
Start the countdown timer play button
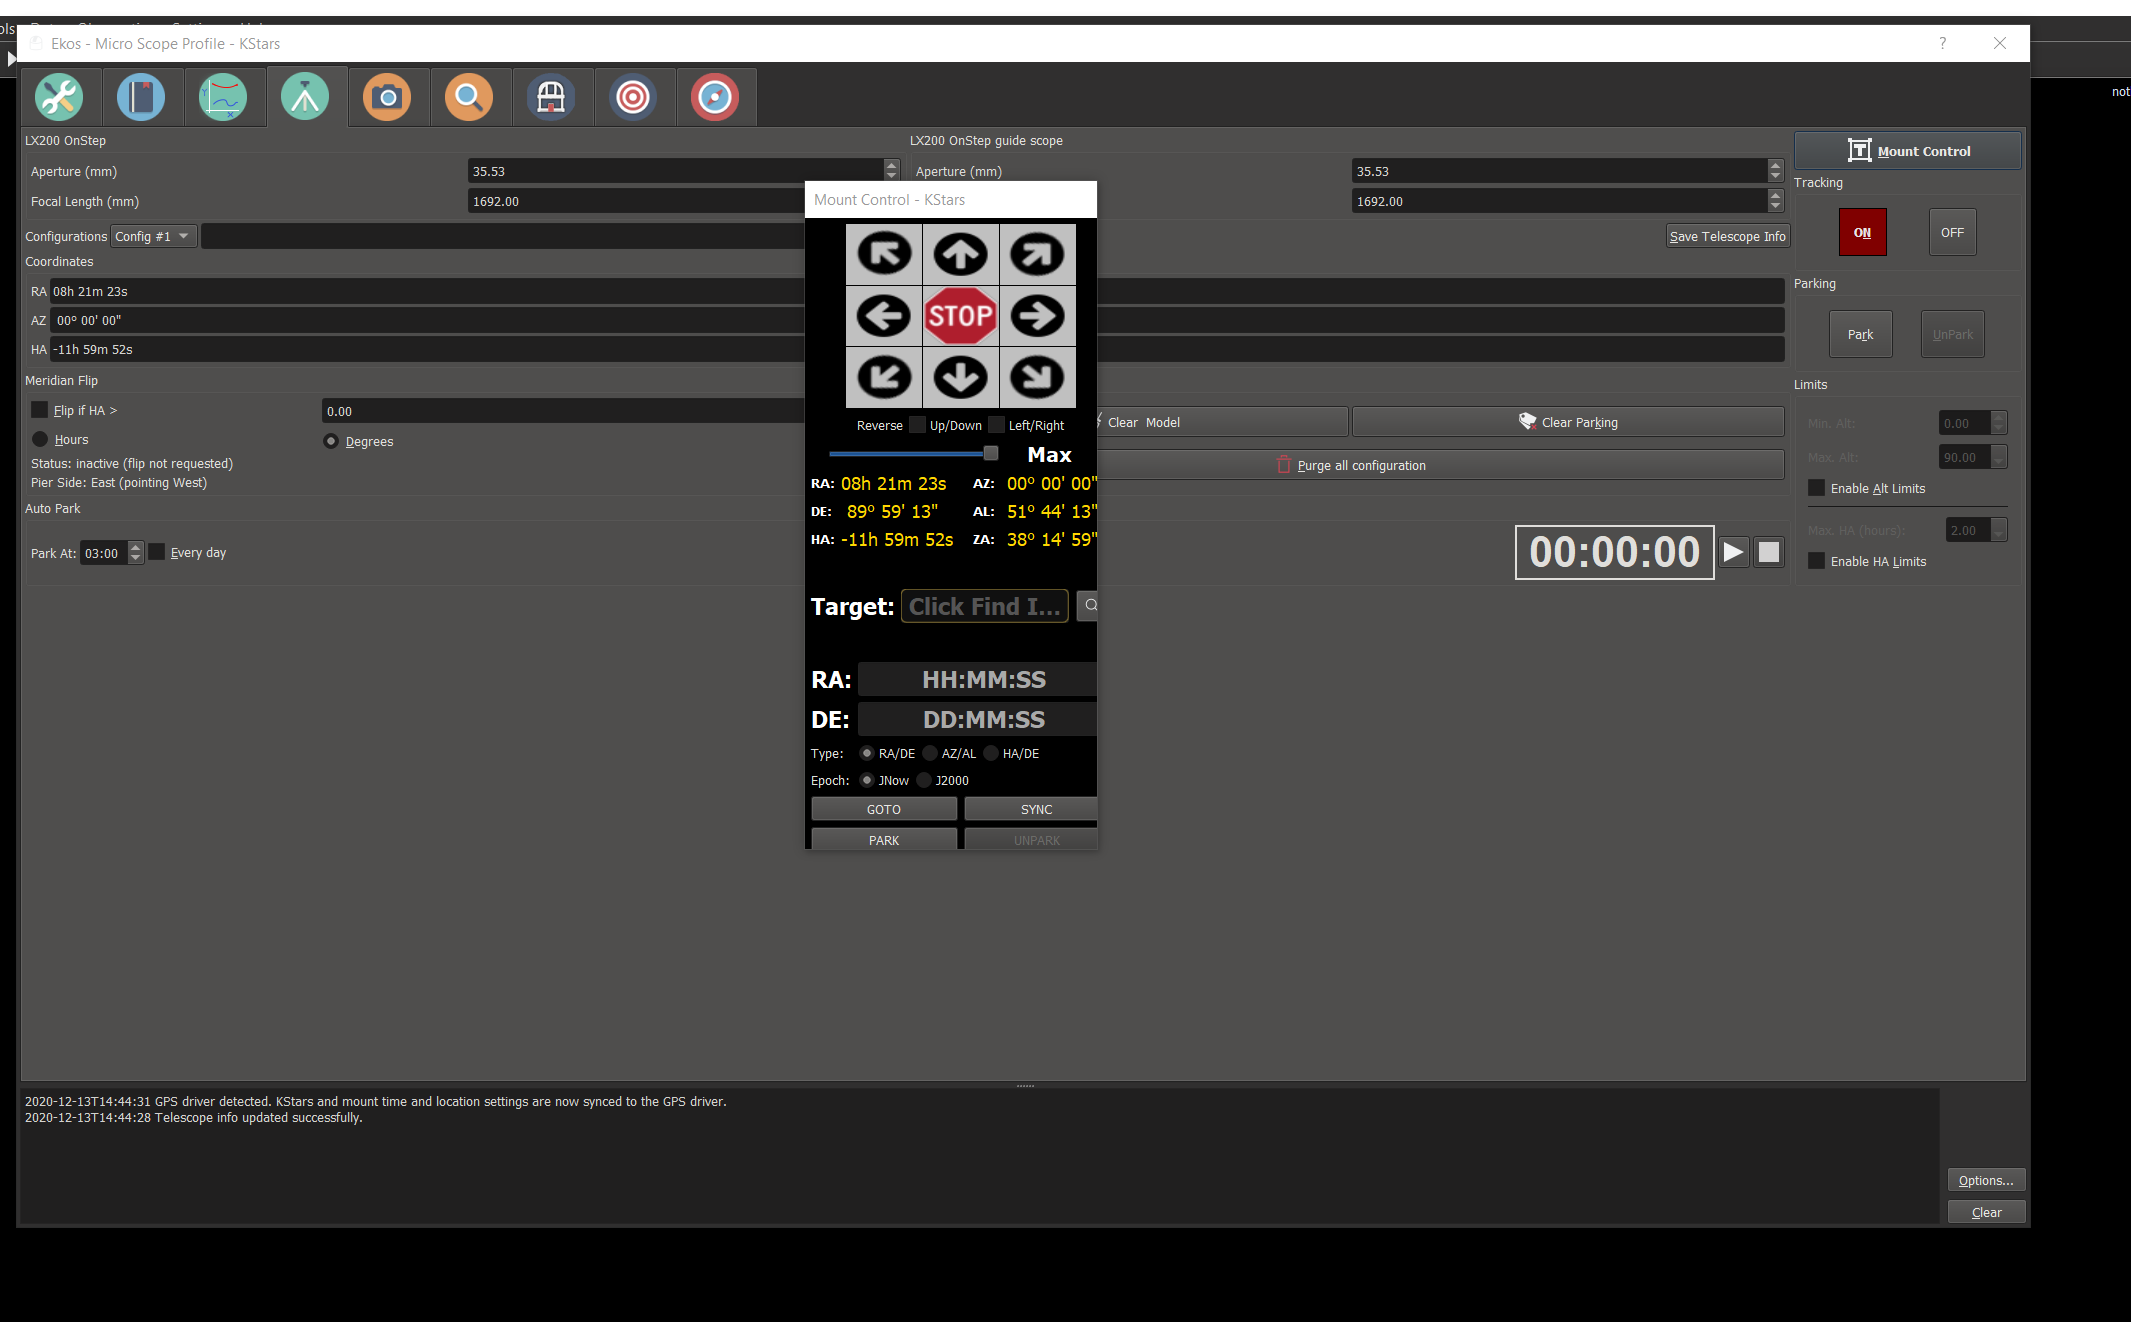[x=1733, y=552]
